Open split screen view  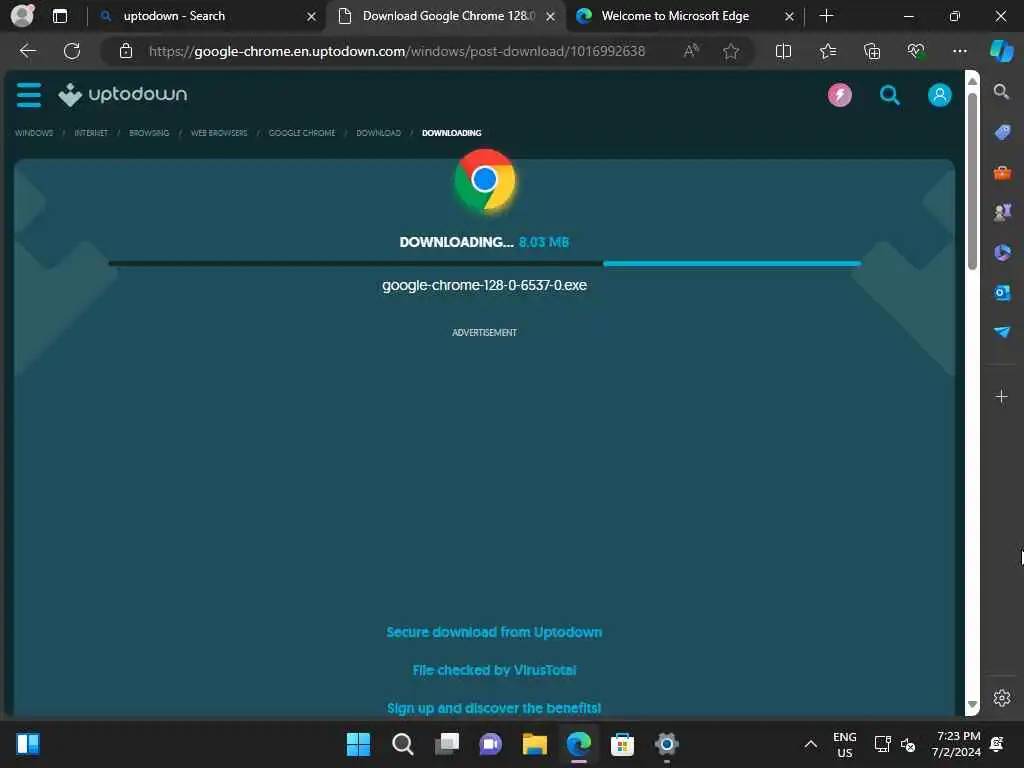tap(783, 51)
